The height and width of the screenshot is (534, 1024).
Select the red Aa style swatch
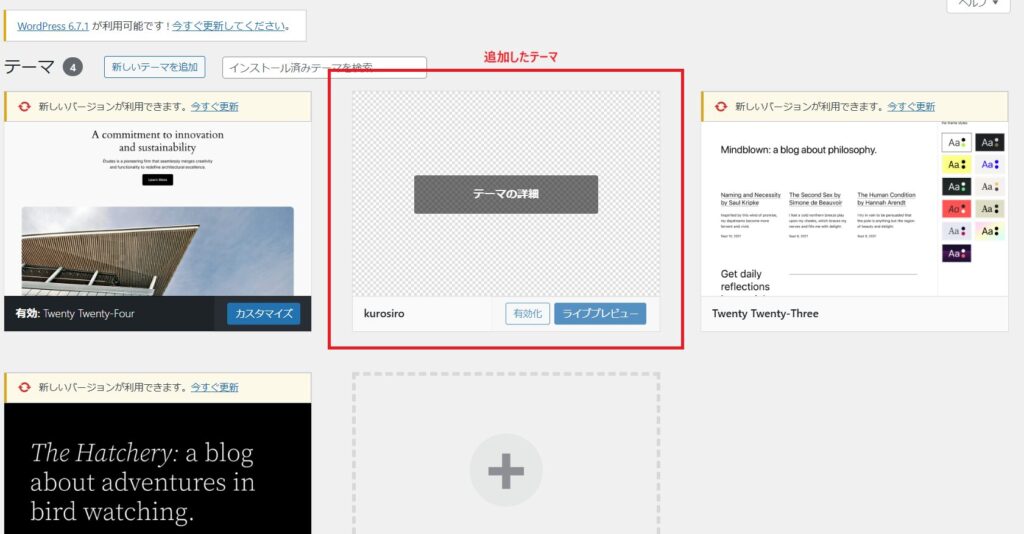(x=957, y=209)
